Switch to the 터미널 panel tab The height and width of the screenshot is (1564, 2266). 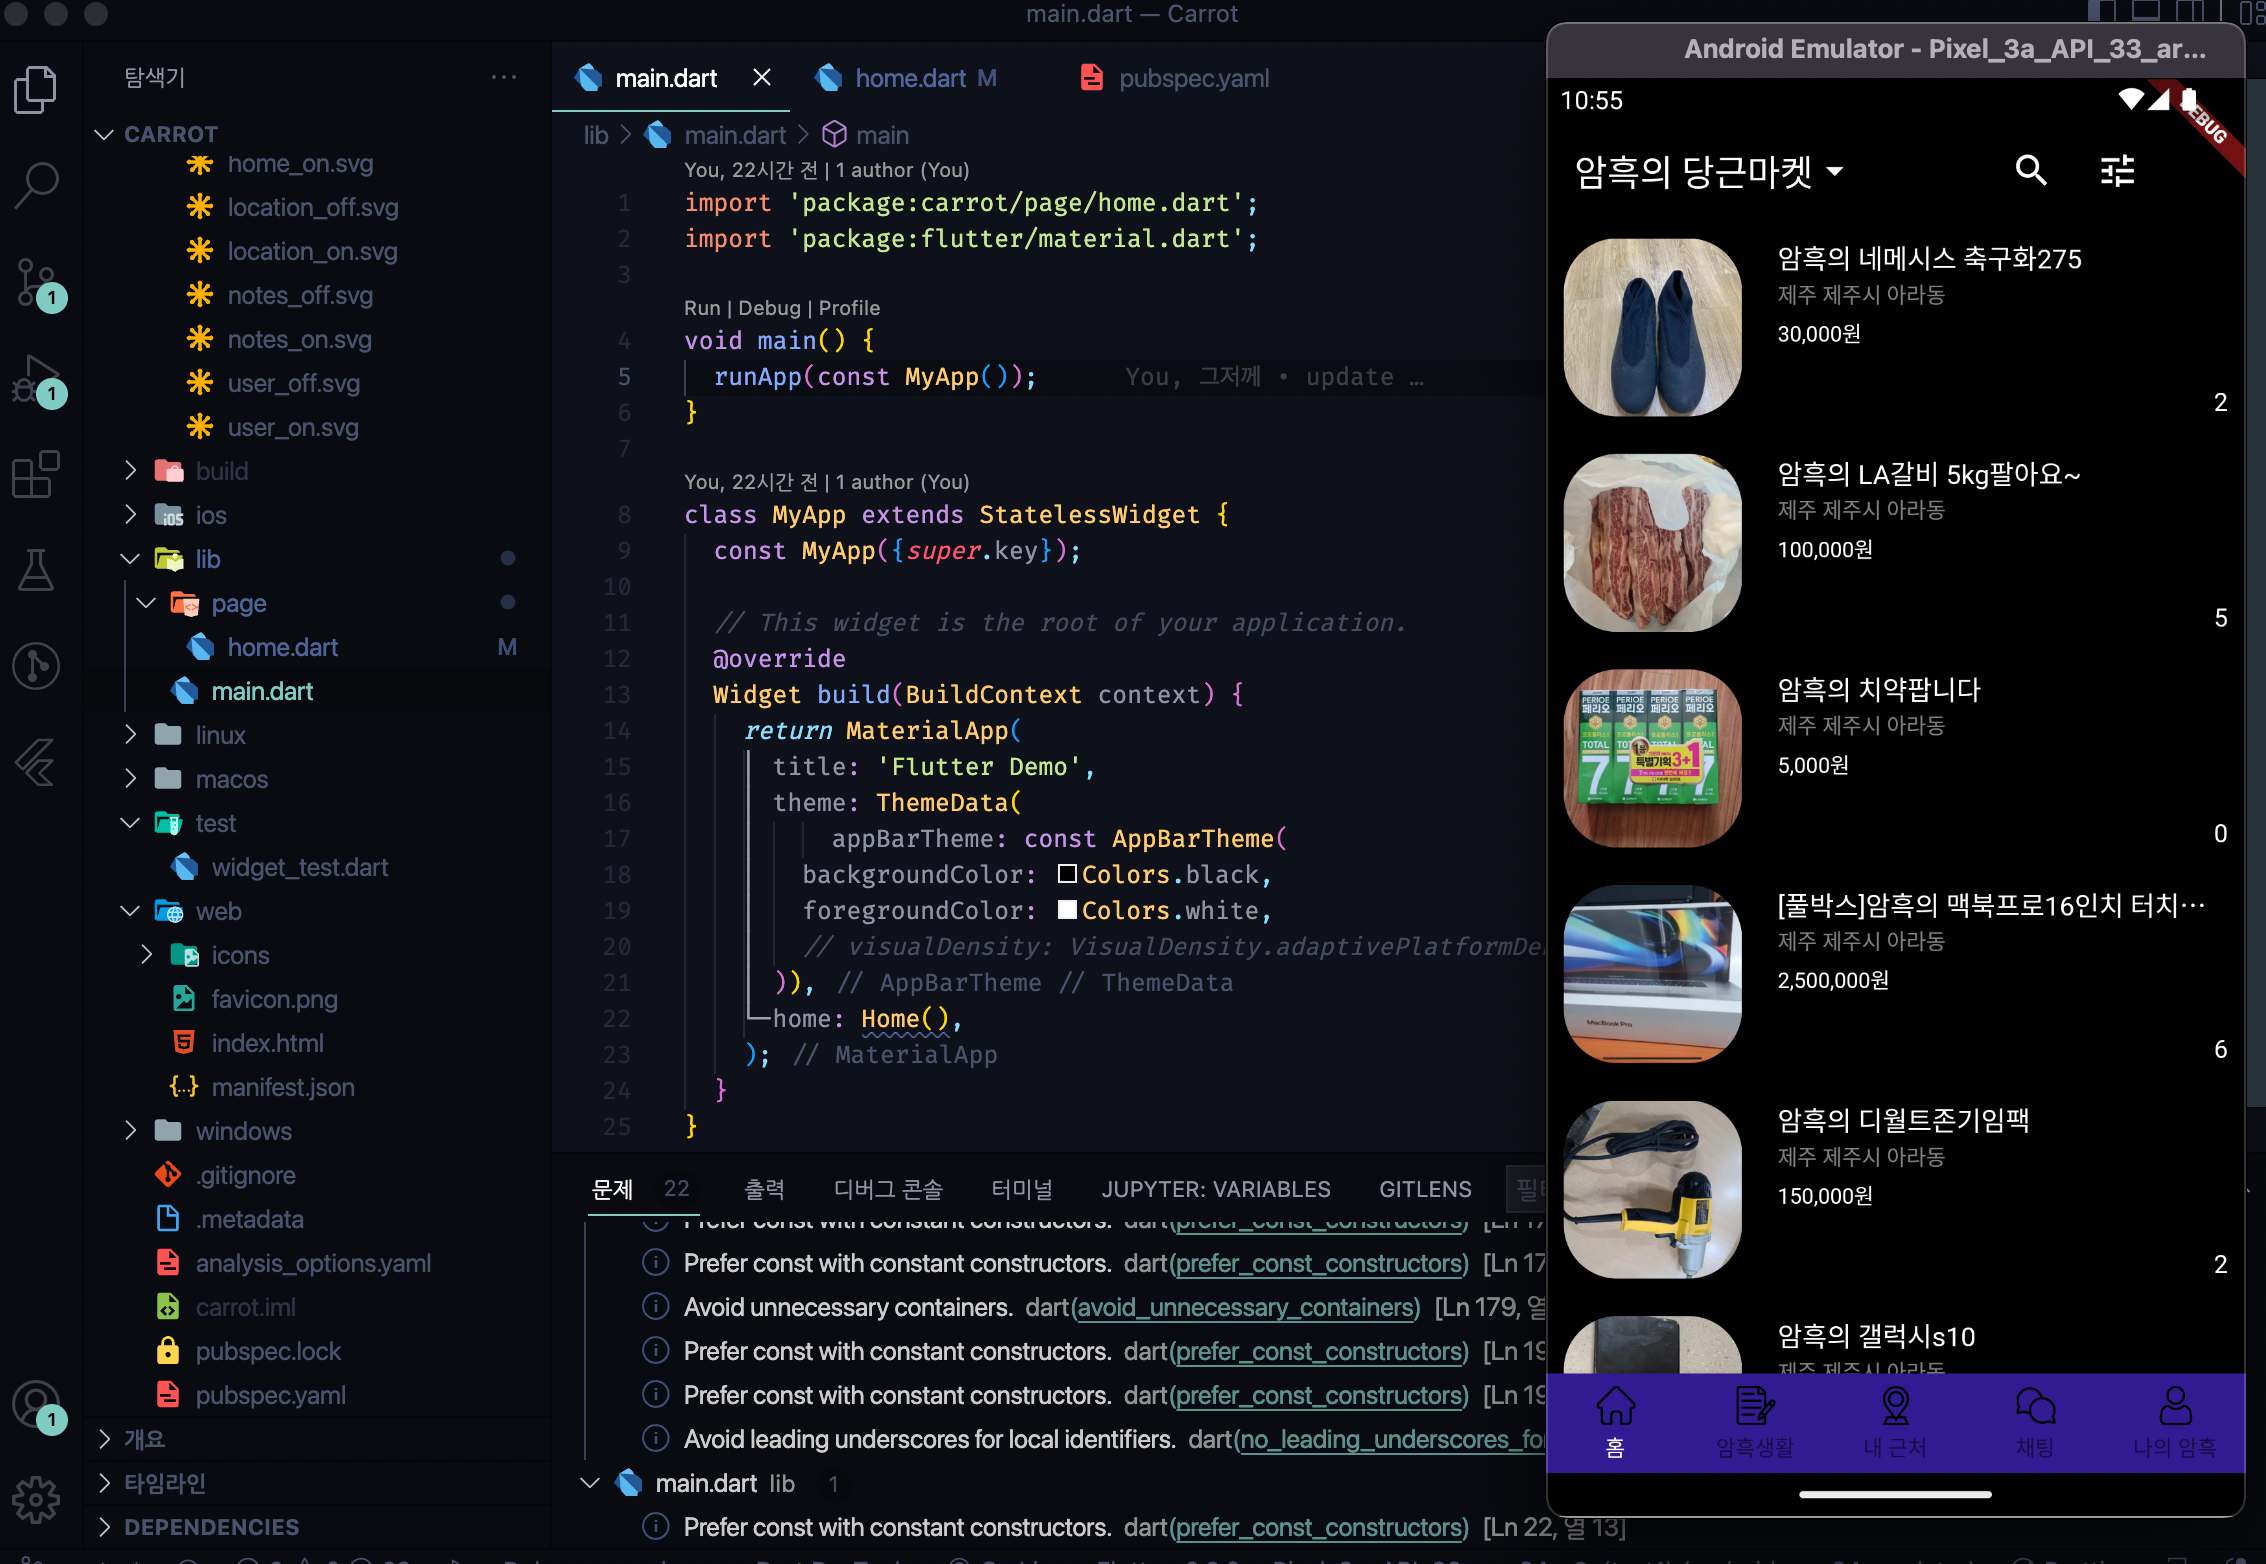tap(1021, 1189)
